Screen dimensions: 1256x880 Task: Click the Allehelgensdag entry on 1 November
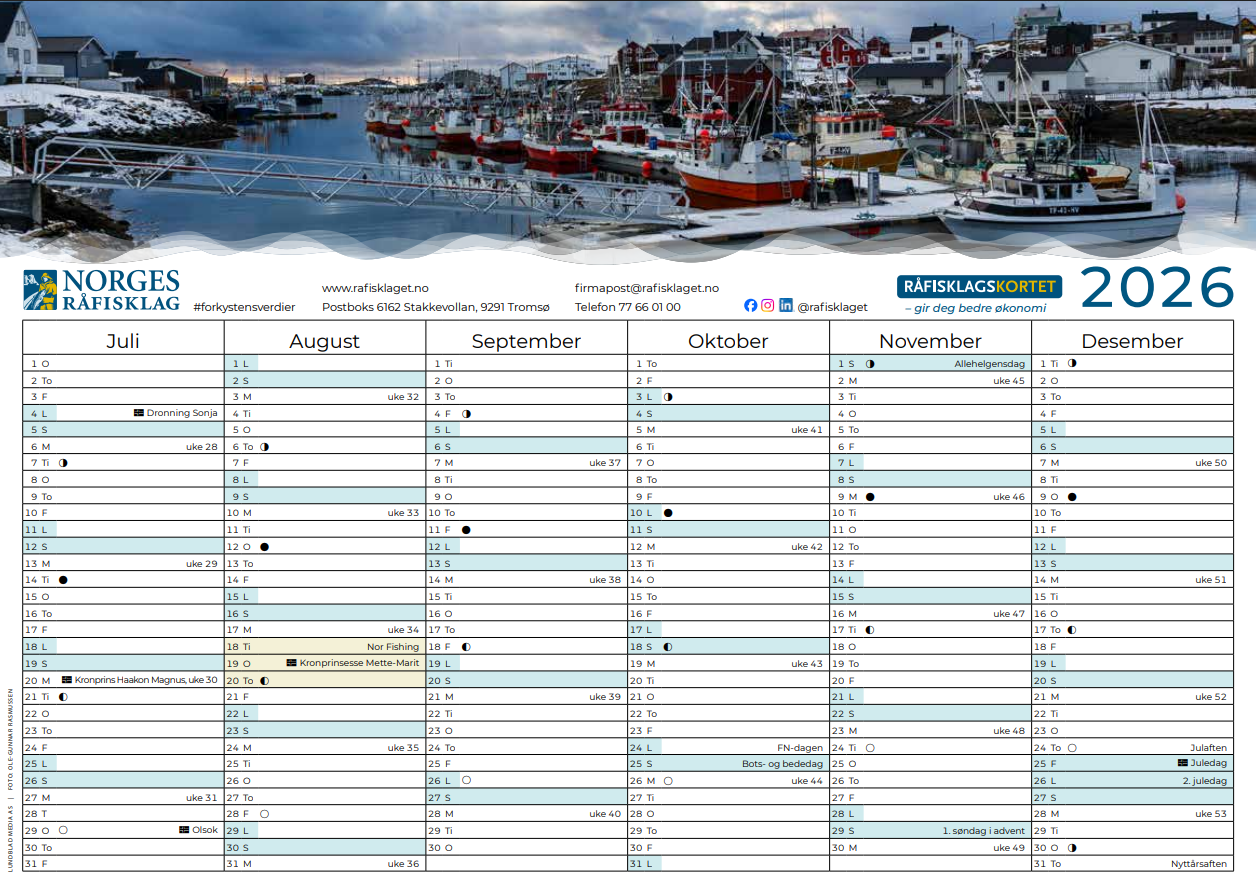pos(989,364)
